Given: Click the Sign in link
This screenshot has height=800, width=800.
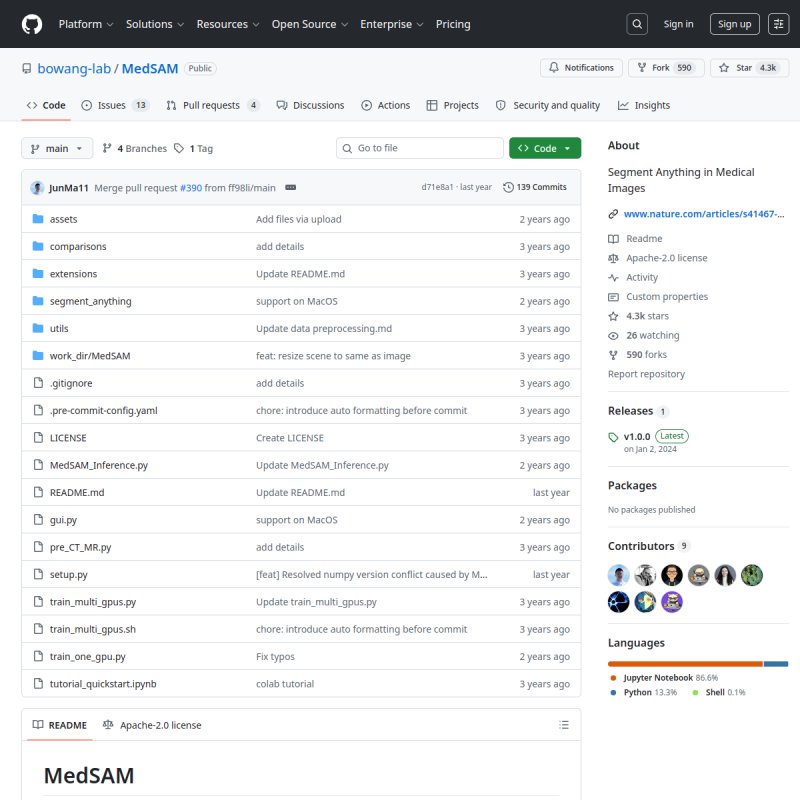Looking at the screenshot, I should (678, 24).
